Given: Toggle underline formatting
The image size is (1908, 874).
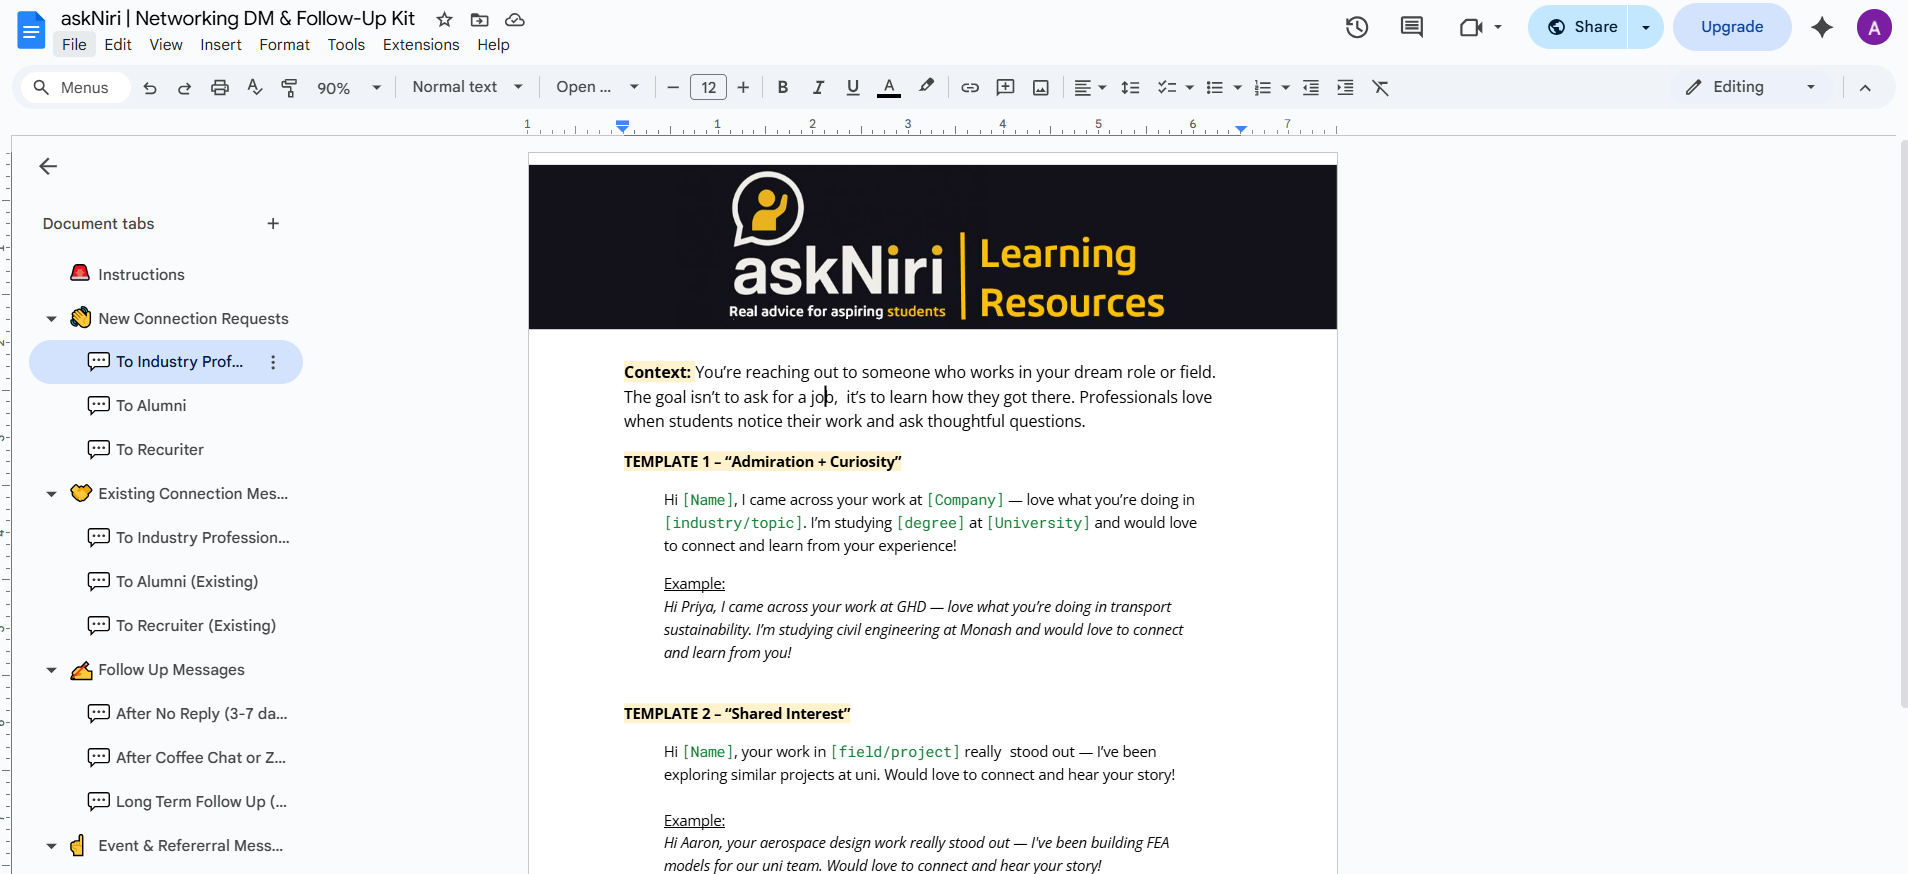Looking at the screenshot, I should (x=853, y=88).
